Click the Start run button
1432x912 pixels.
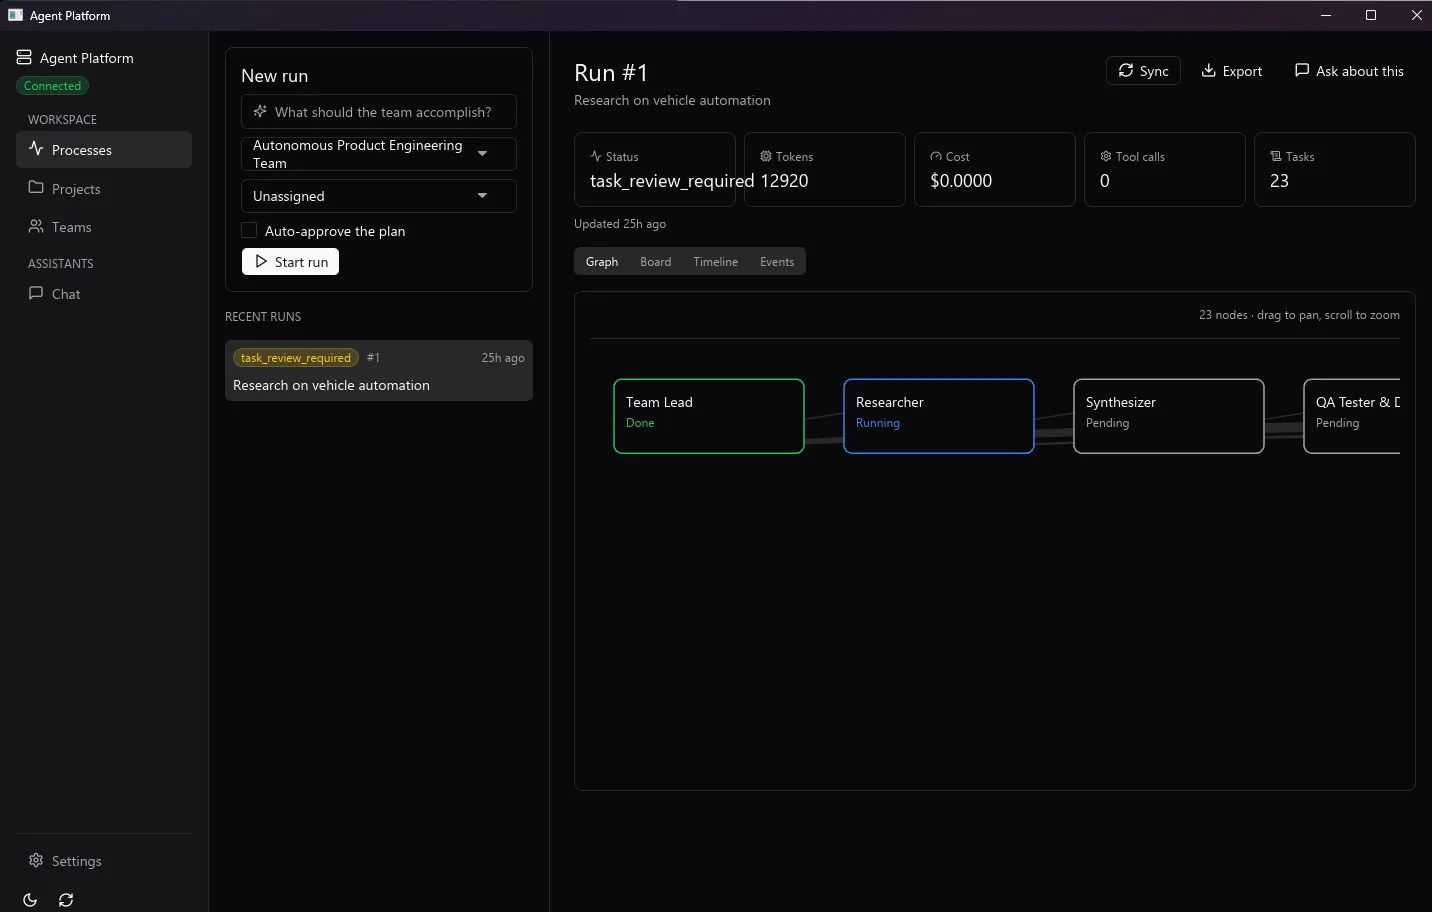tap(291, 262)
